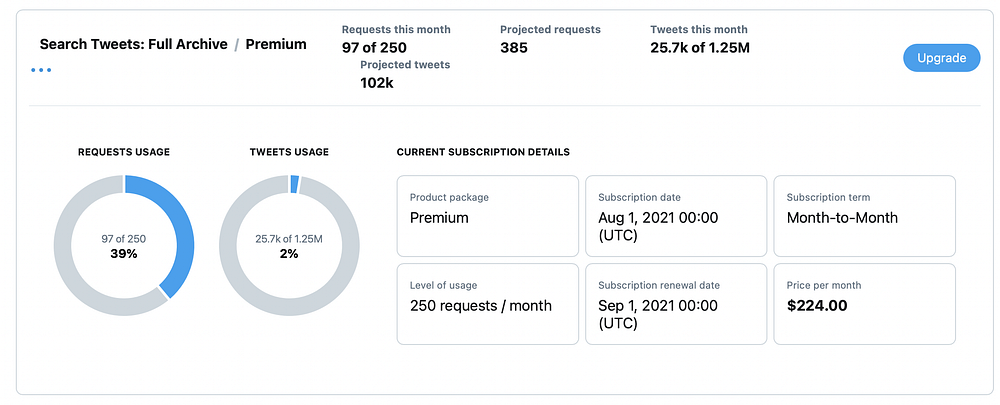Select the Product package Premium card

pyautogui.click(x=487, y=215)
